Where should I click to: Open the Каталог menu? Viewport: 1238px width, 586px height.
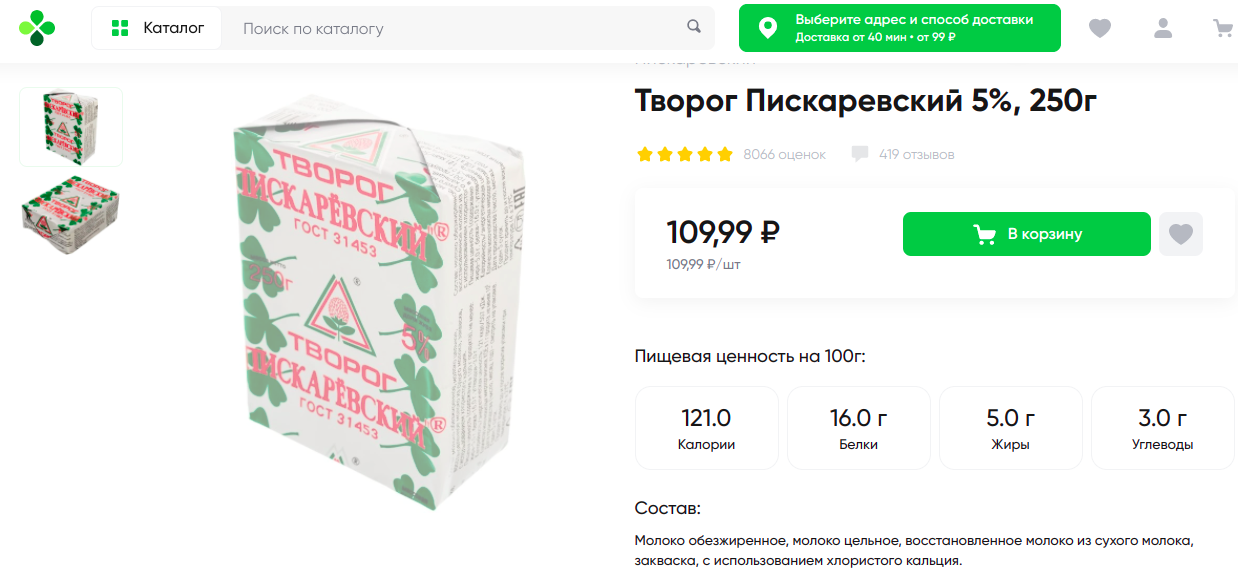(x=157, y=28)
